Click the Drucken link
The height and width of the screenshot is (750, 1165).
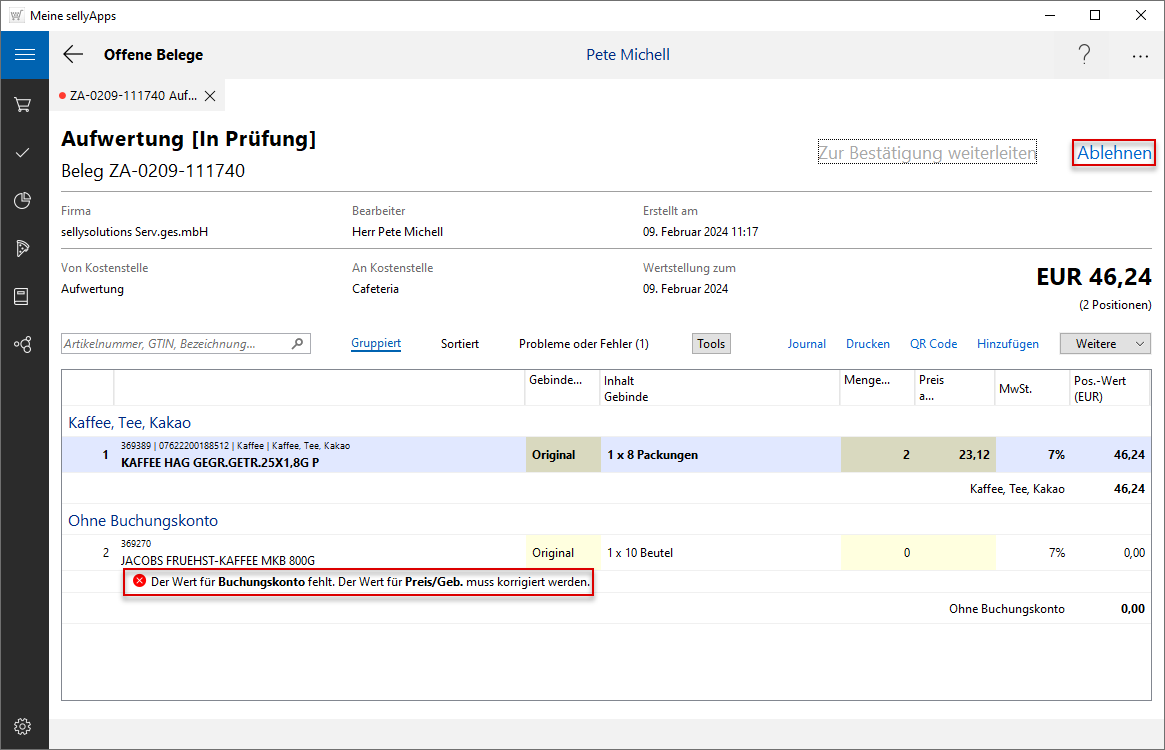coord(867,344)
